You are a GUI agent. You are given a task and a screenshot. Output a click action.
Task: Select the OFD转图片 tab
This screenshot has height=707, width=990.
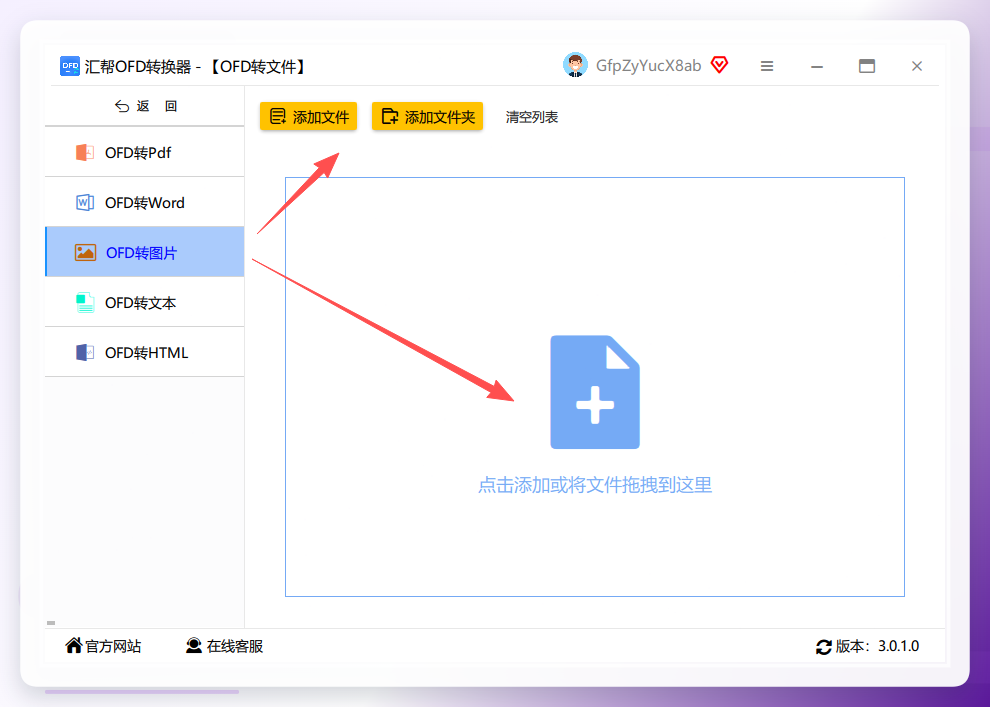(x=145, y=252)
